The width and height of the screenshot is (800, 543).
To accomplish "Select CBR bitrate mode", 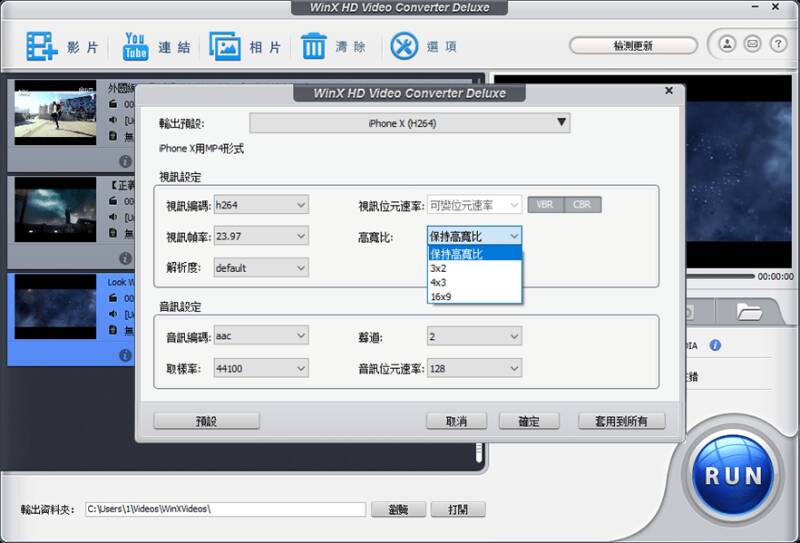I will pos(582,205).
